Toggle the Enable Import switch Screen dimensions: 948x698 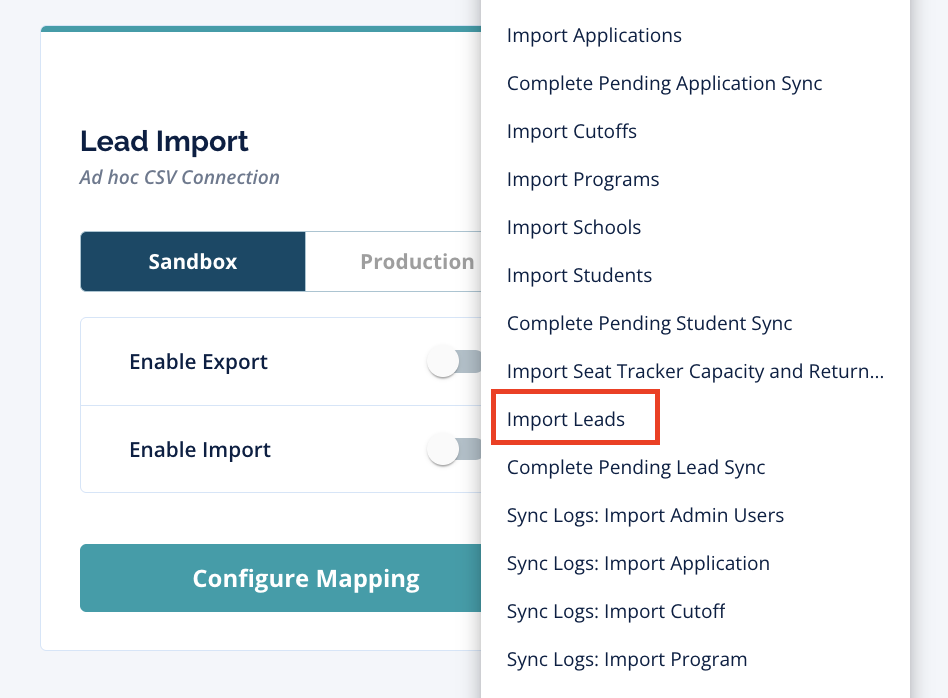454,449
